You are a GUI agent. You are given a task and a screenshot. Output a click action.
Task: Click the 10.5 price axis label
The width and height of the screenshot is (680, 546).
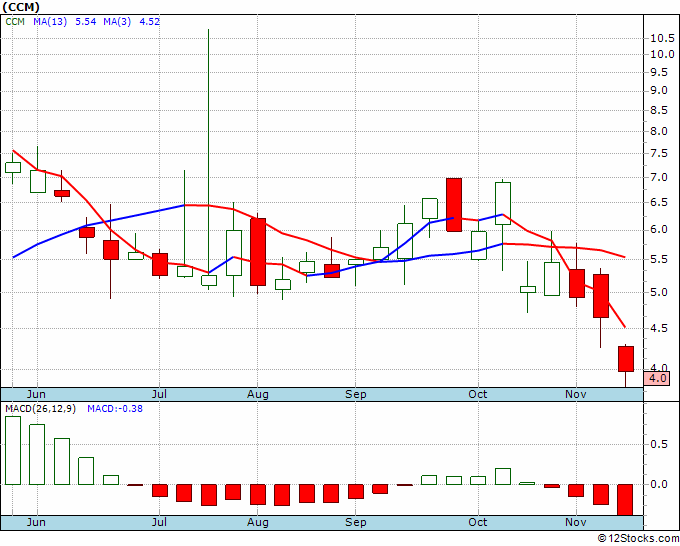pyautogui.click(x=662, y=38)
